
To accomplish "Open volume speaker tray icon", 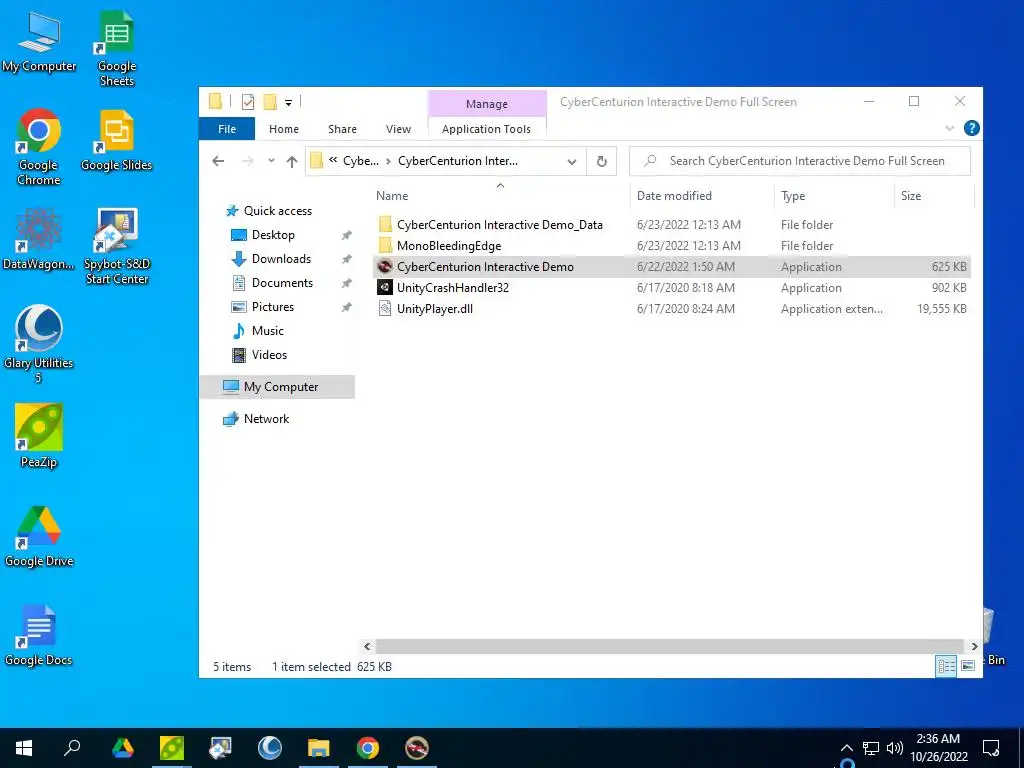I will 895,748.
